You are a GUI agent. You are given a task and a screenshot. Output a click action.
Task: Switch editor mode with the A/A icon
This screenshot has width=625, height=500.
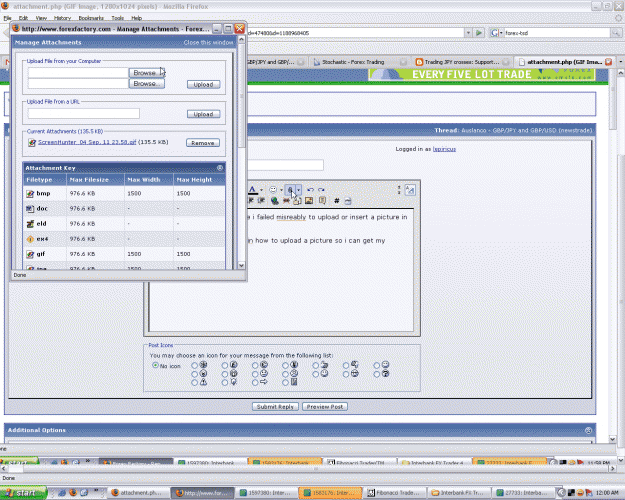410,190
